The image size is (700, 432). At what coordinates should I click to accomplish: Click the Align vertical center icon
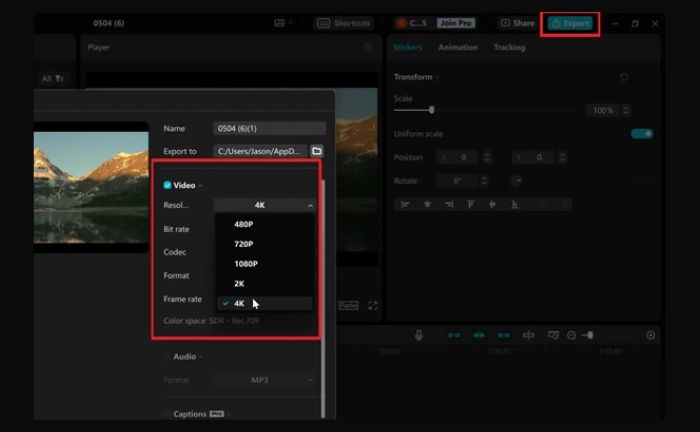(492, 204)
